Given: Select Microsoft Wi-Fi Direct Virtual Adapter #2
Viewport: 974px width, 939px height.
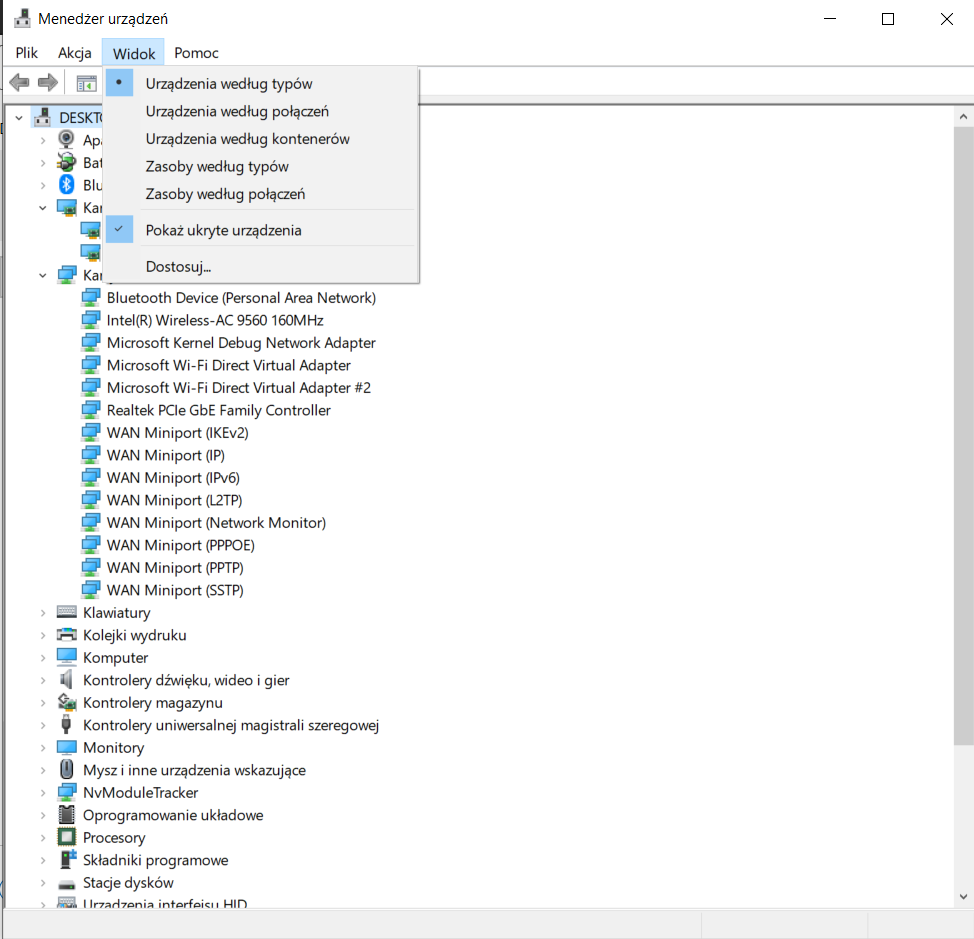Looking at the screenshot, I should (239, 388).
